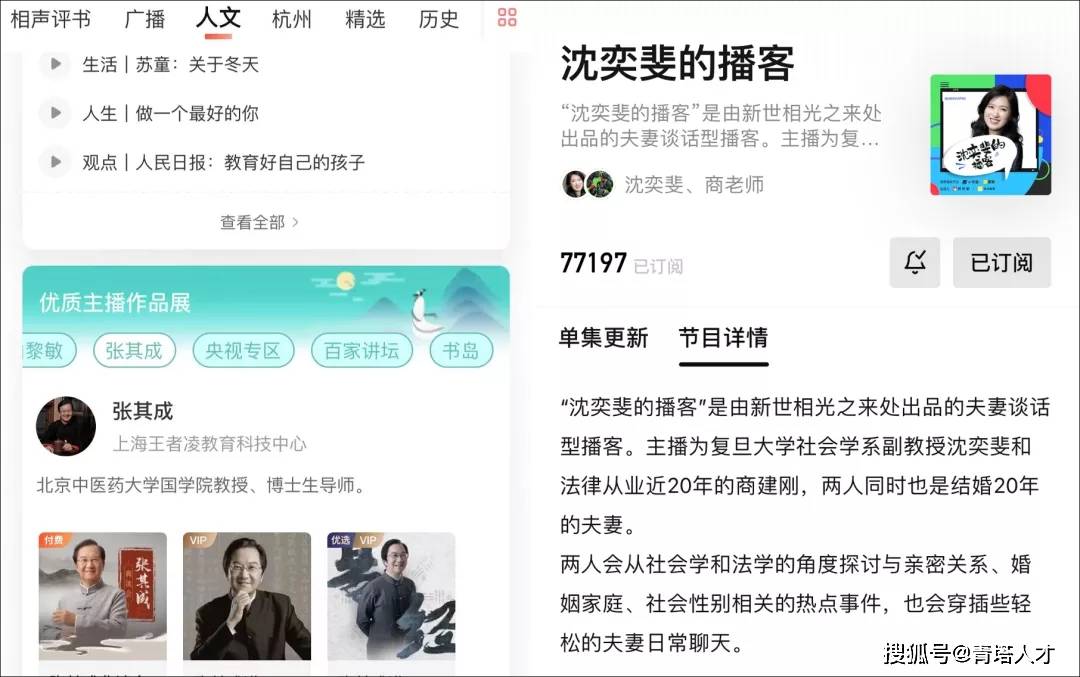Open the category grid icon
This screenshot has height=677, width=1080.
(507, 17)
